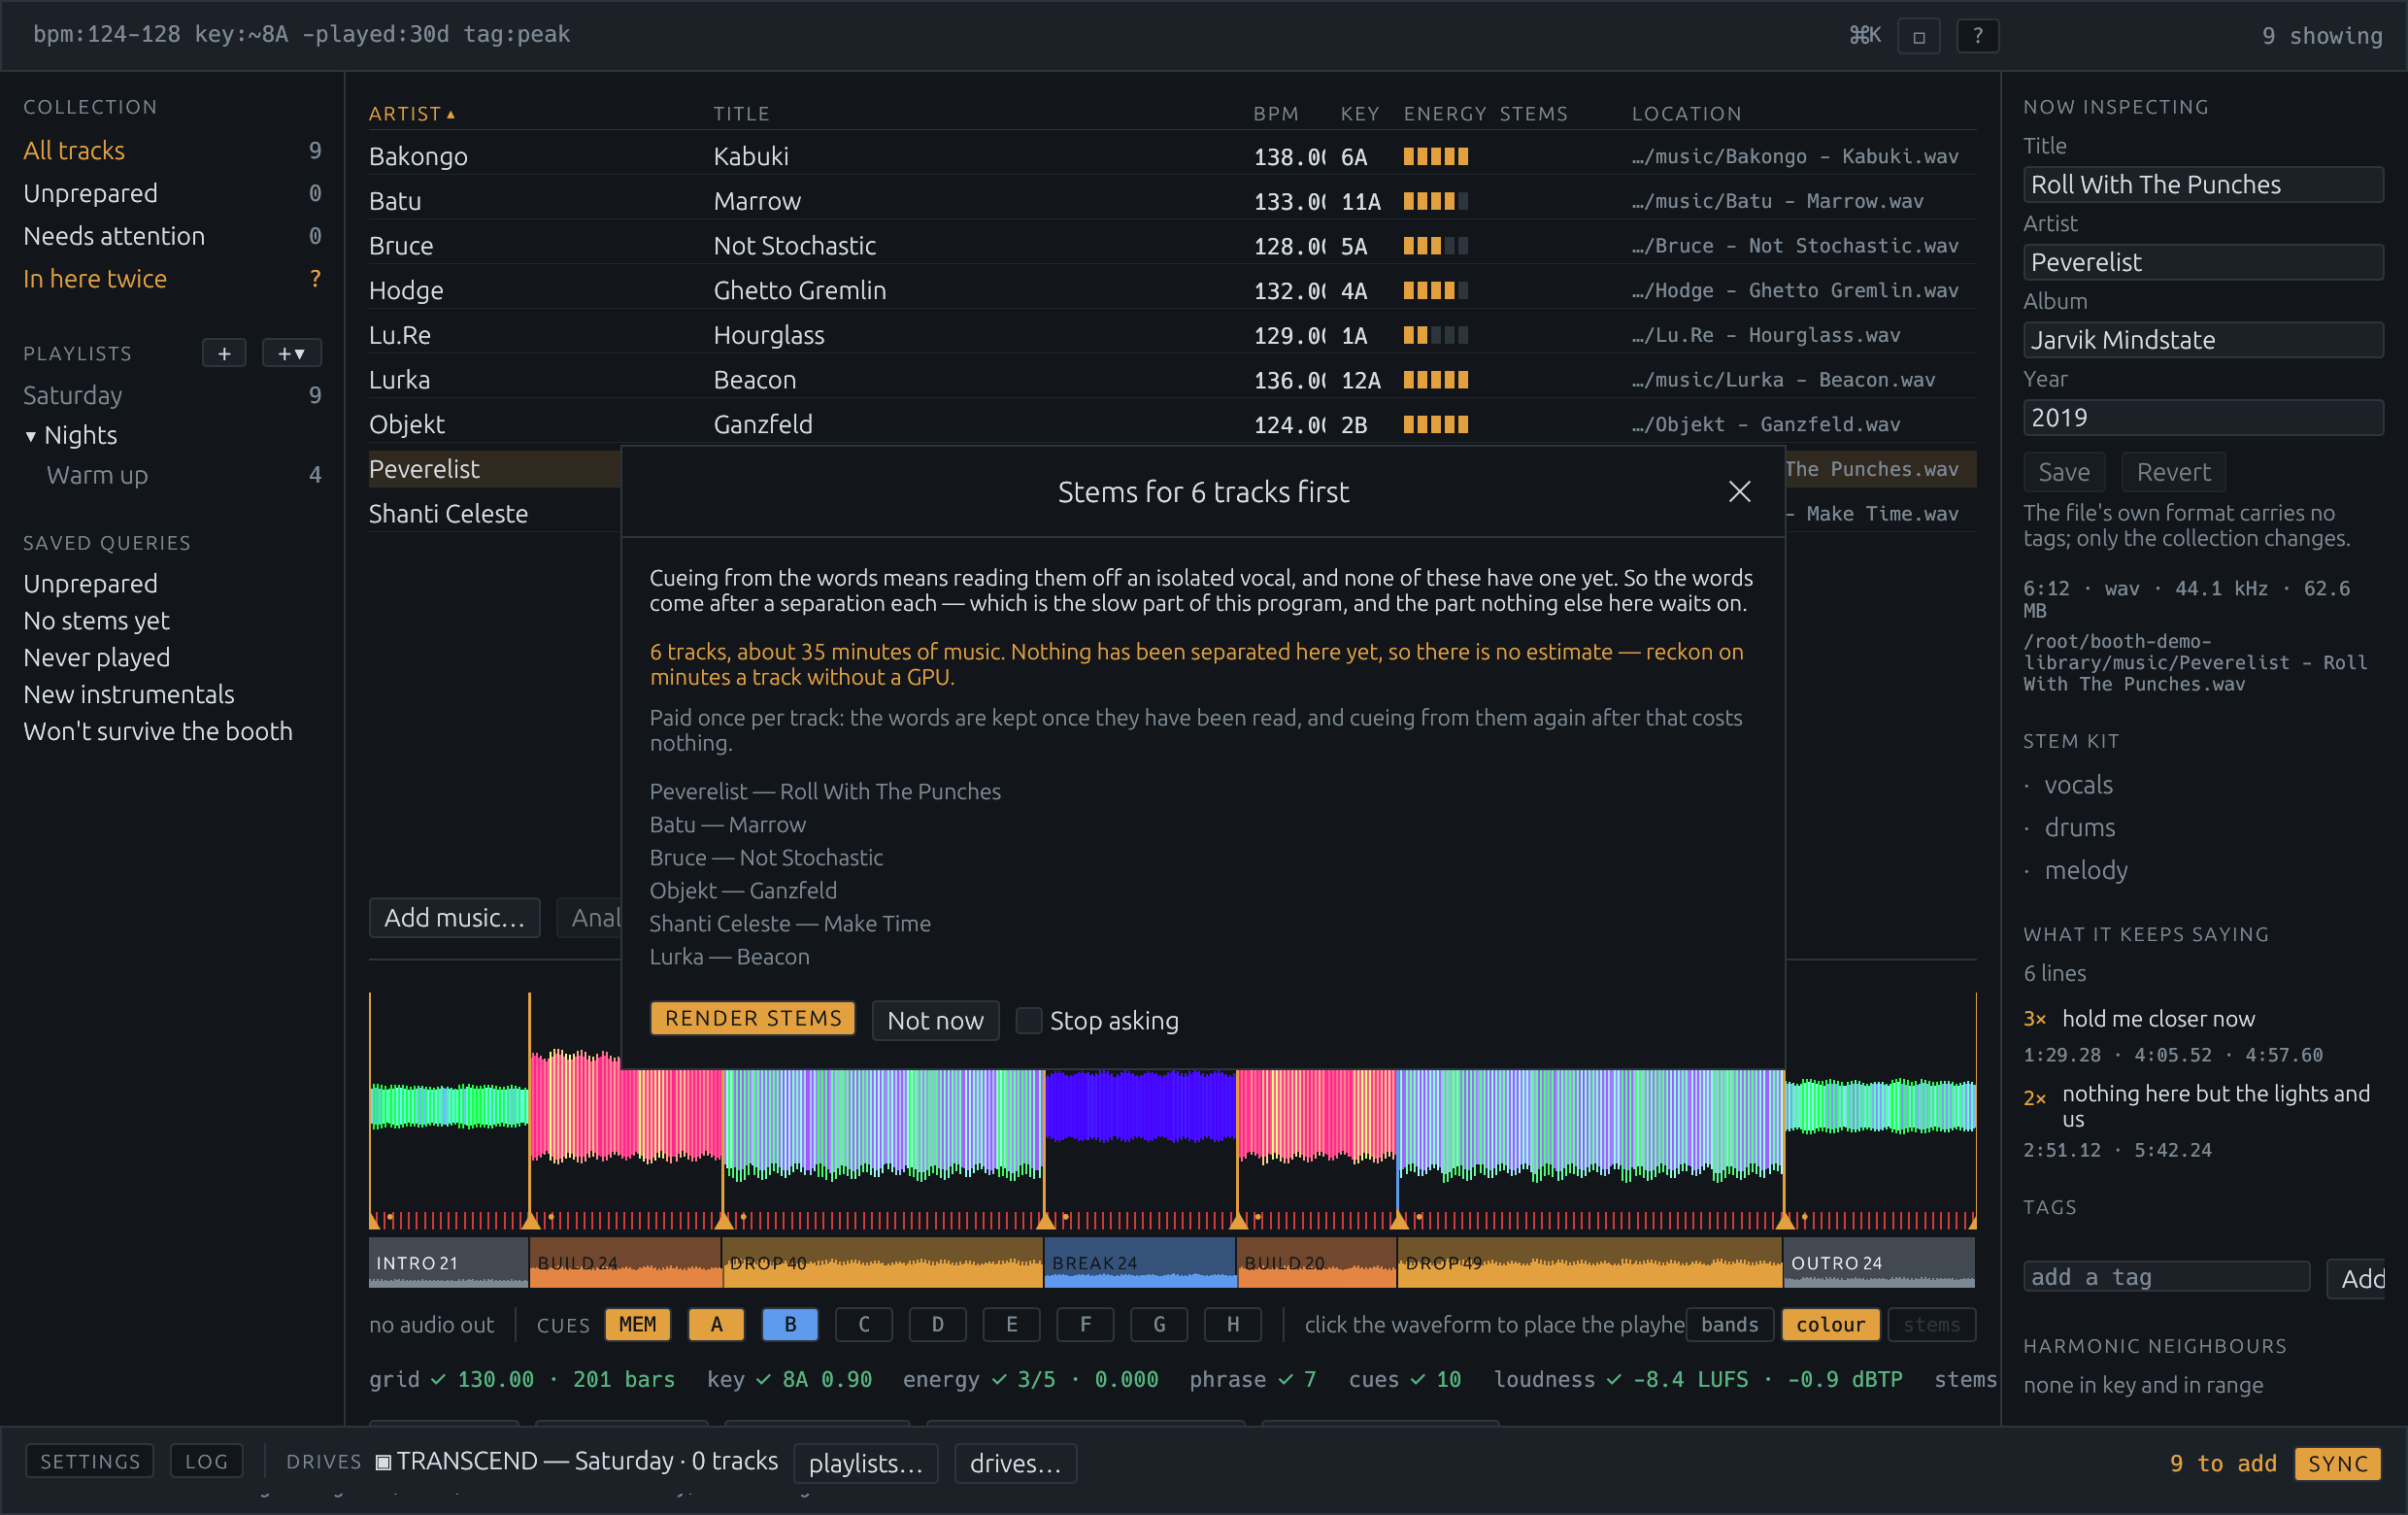Switch waveform view to stems
The width and height of the screenshot is (2408, 1515).
tap(1931, 1324)
